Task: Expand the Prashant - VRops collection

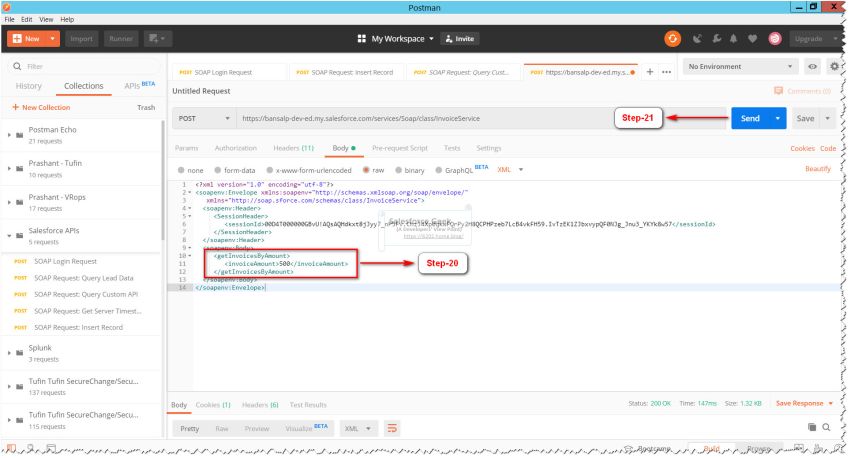Action: [x=9, y=202]
